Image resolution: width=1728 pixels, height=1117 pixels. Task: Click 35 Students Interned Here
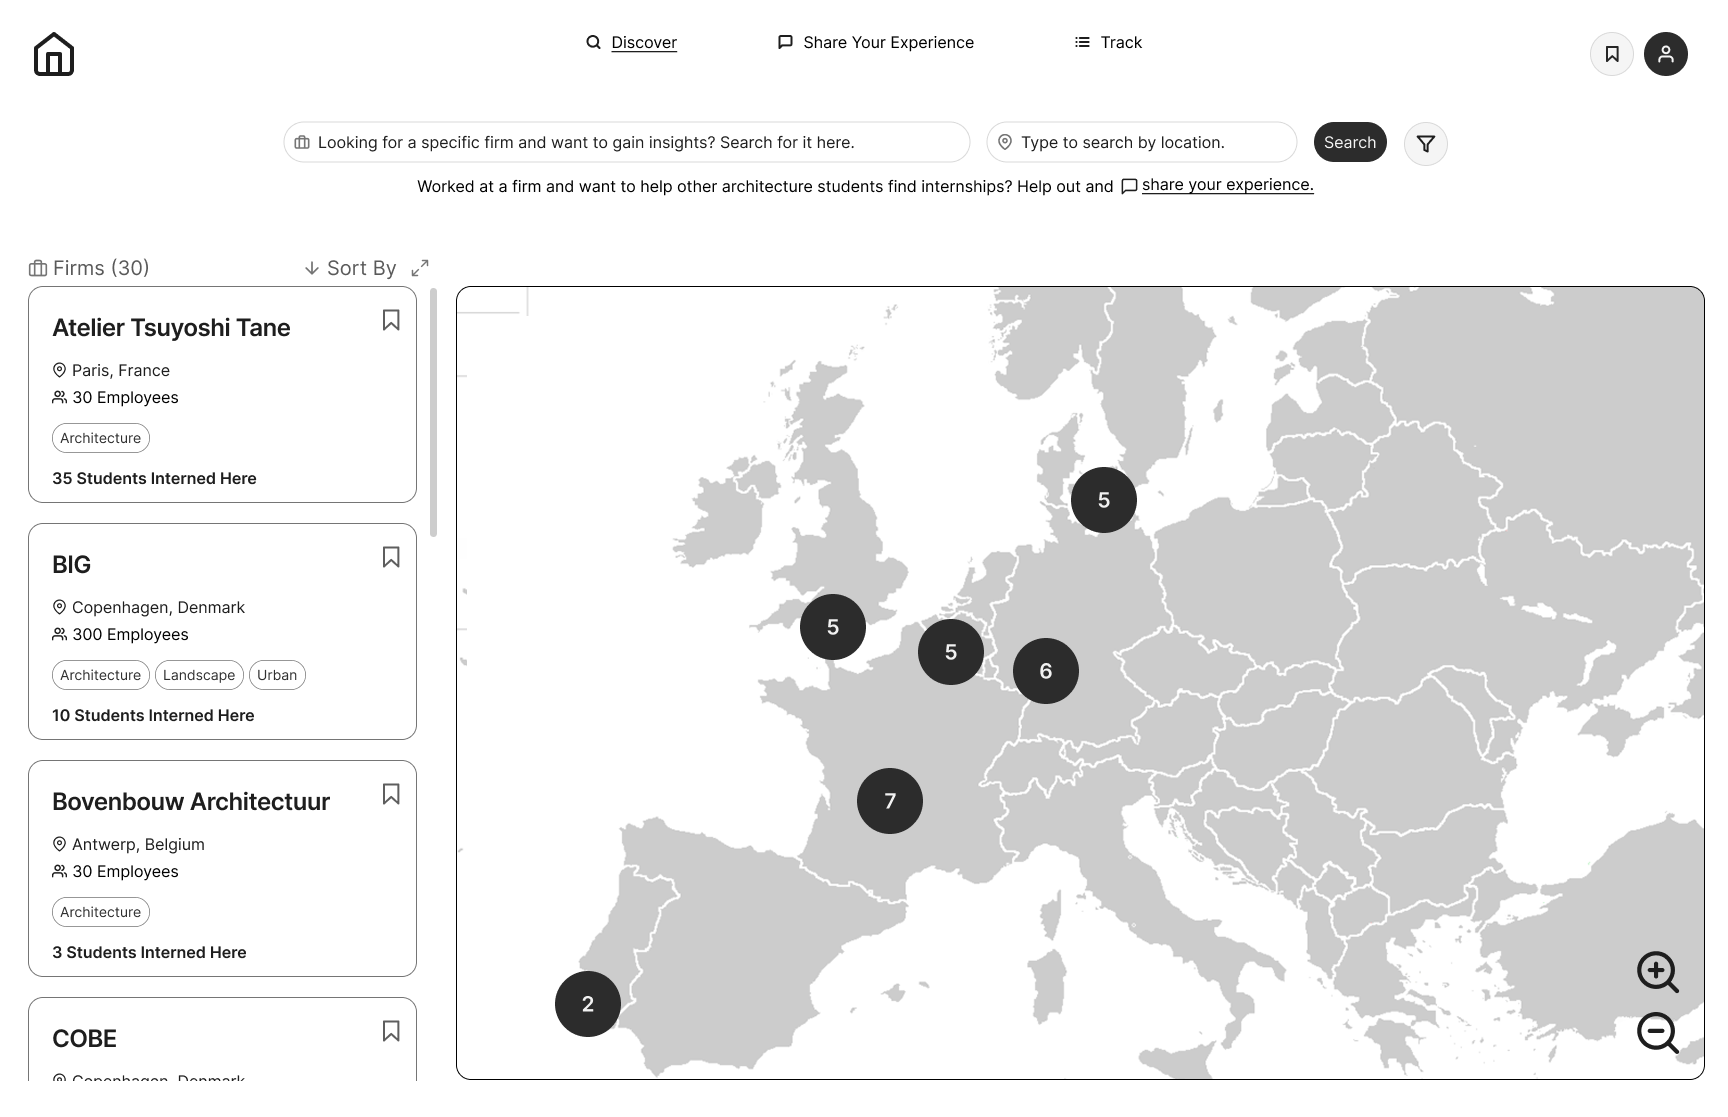click(x=154, y=478)
